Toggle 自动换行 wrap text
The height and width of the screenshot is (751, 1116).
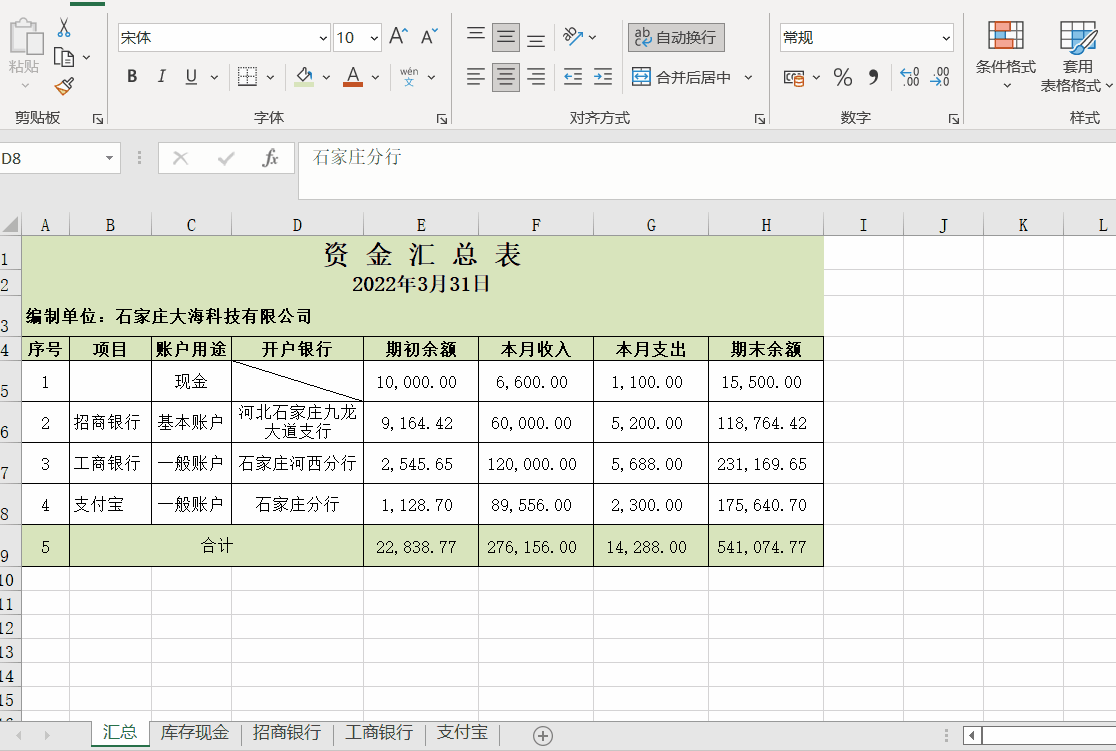click(x=676, y=36)
